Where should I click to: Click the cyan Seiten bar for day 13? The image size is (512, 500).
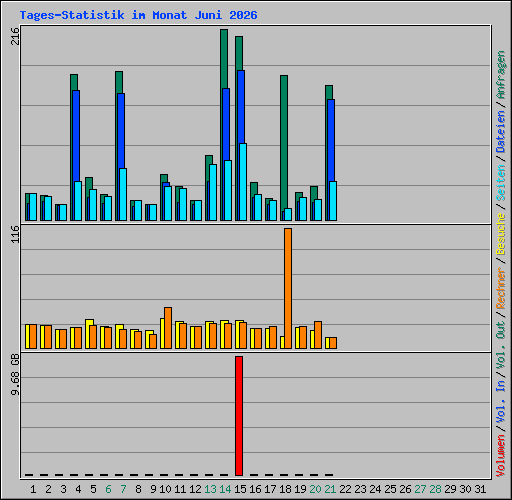[213, 192]
